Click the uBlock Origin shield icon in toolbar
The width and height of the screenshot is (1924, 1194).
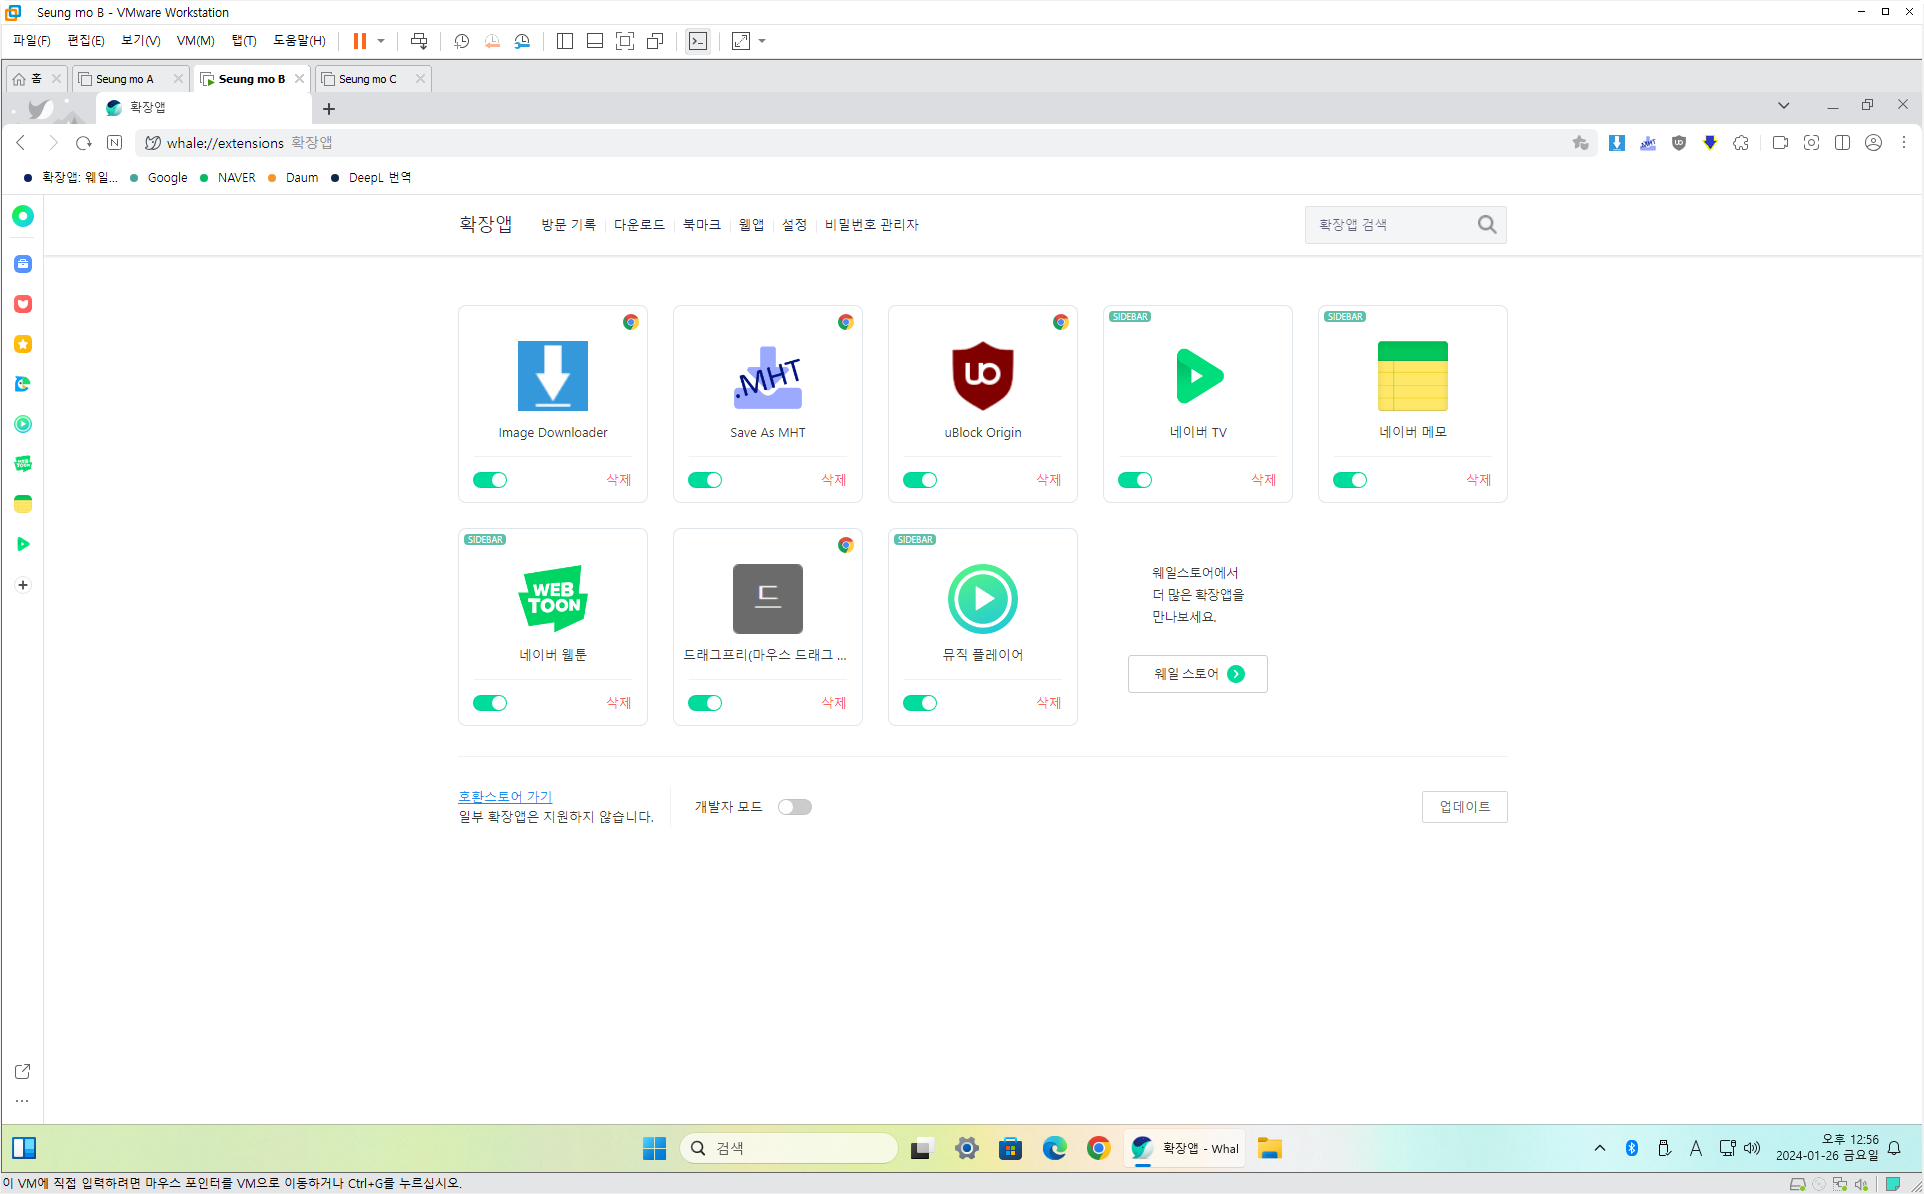[x=1679, y=143]
